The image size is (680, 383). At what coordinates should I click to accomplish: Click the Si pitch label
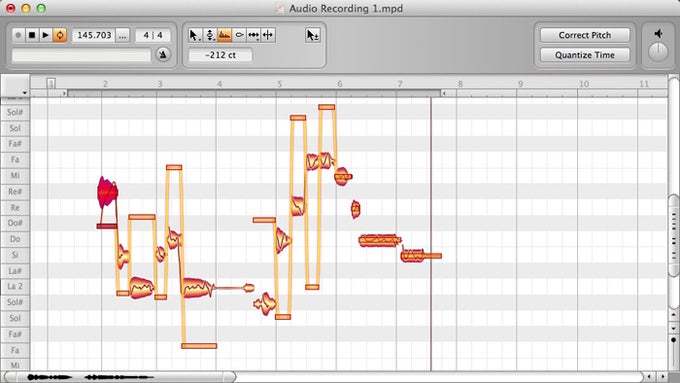pos(15,255)
